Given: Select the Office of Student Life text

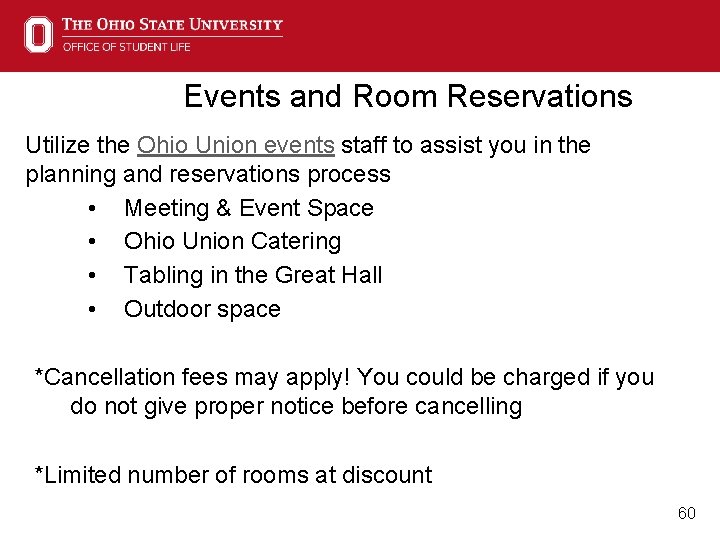Looking at the screenshot, I should tap(127, 47).
